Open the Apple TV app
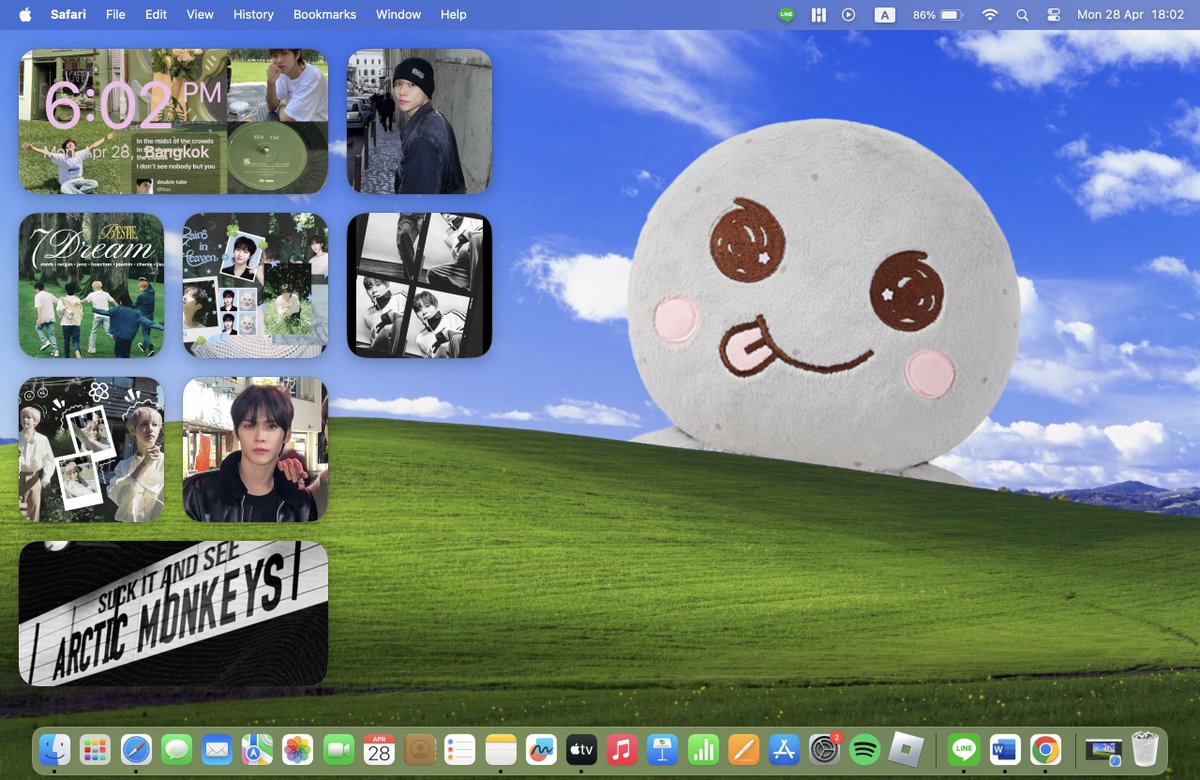The image size is (1200, 780). coord(582,749)
